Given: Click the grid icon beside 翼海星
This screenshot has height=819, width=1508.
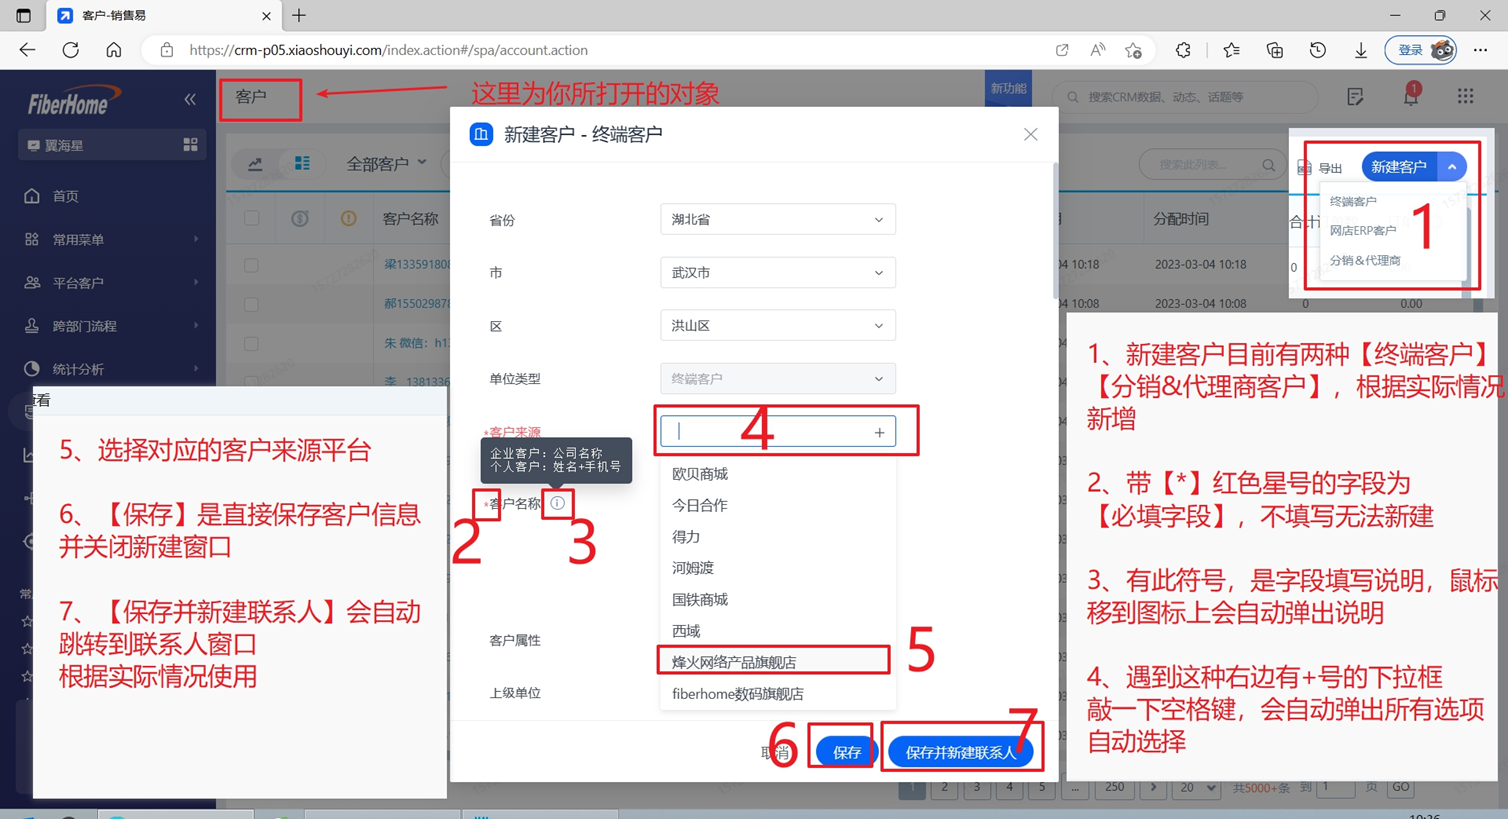Looking at the screenshot, I should point(190,145).
